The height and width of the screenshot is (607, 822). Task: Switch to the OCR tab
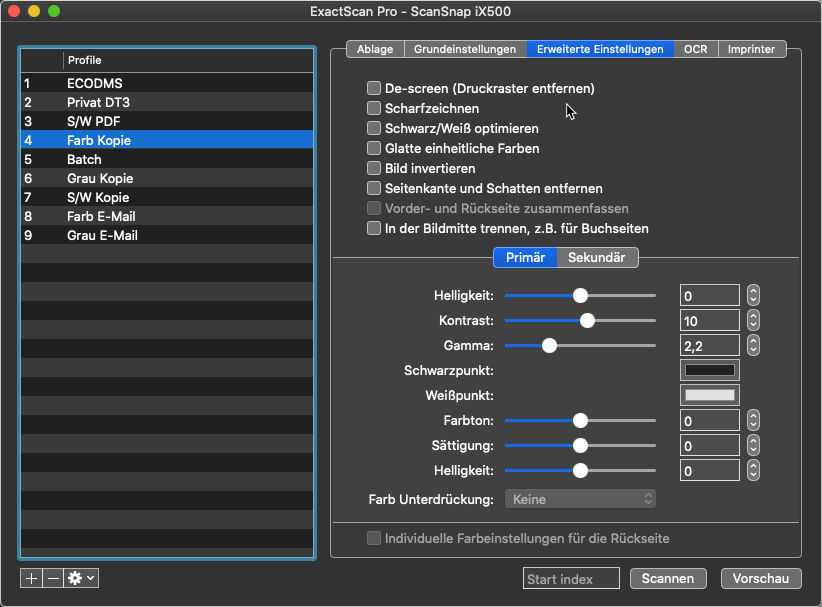pos(695,49)
